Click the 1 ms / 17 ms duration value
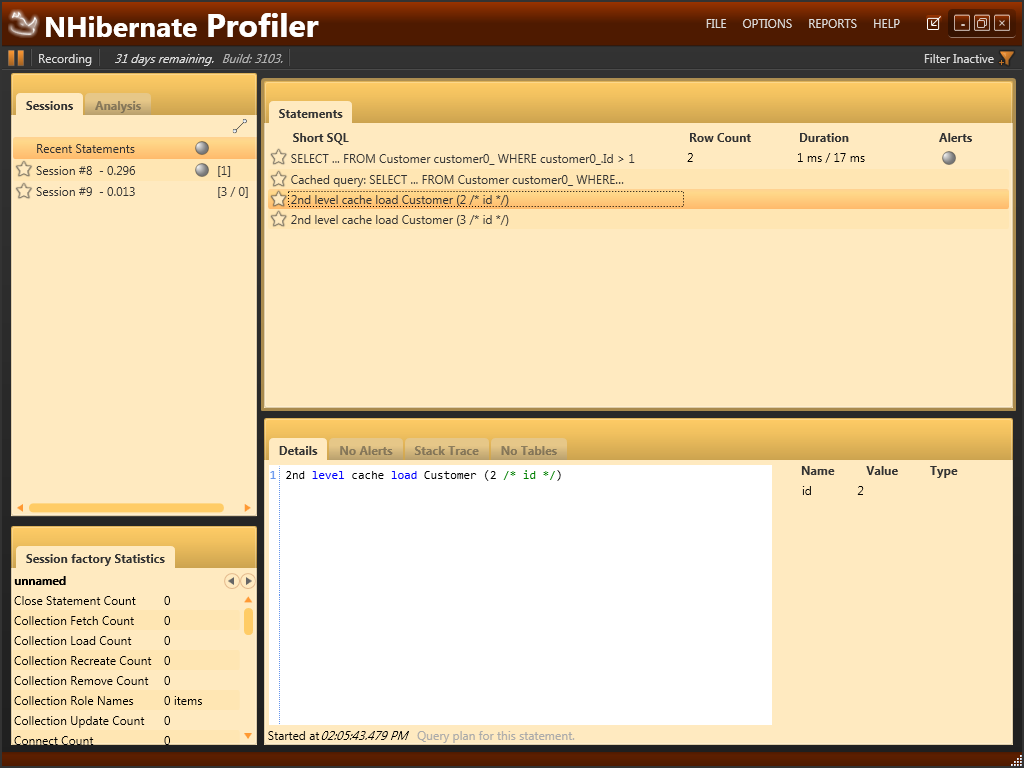This screenshot has width=1024, height=768. click(x=831, y=157)
